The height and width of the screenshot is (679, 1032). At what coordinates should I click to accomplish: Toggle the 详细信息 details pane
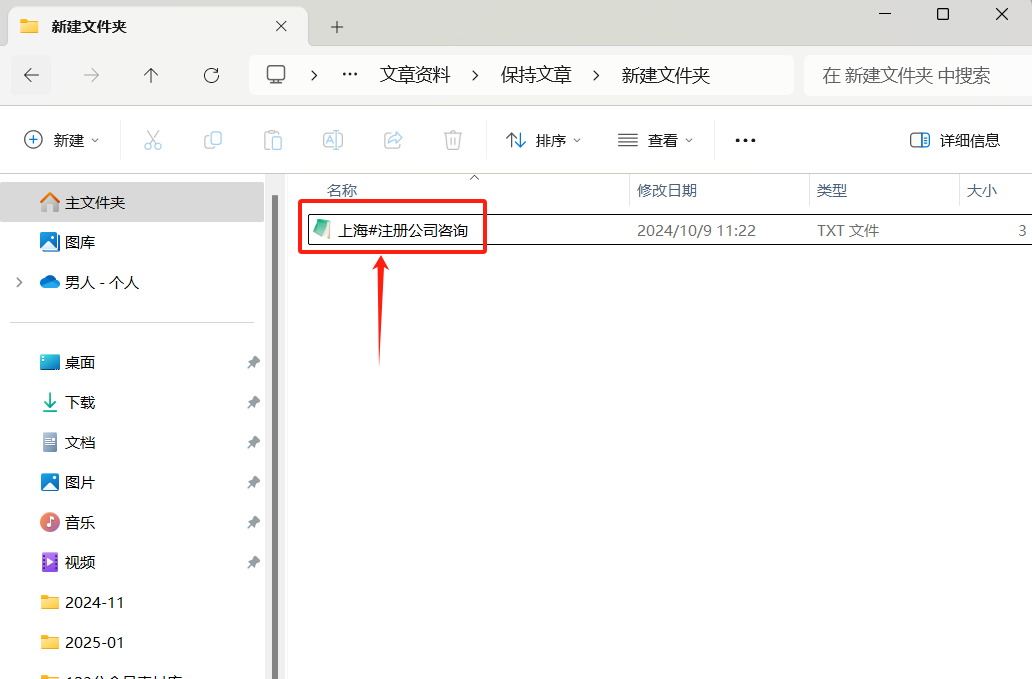(x=954, y=140)
